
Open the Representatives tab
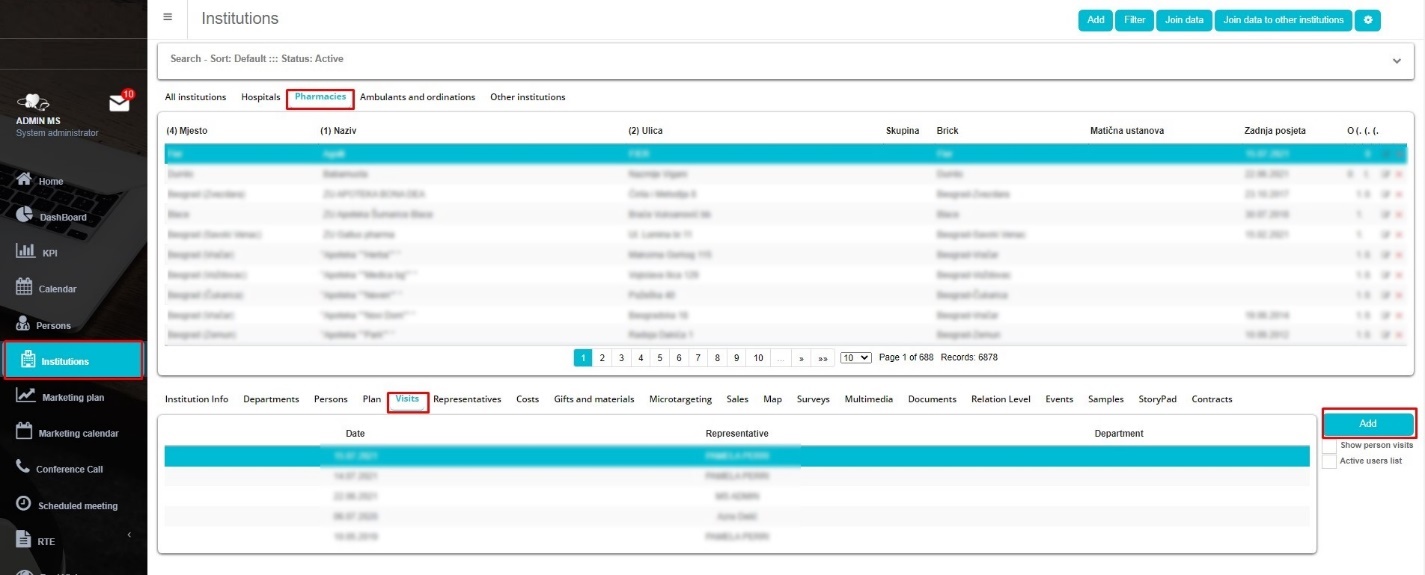coord(467,399)
